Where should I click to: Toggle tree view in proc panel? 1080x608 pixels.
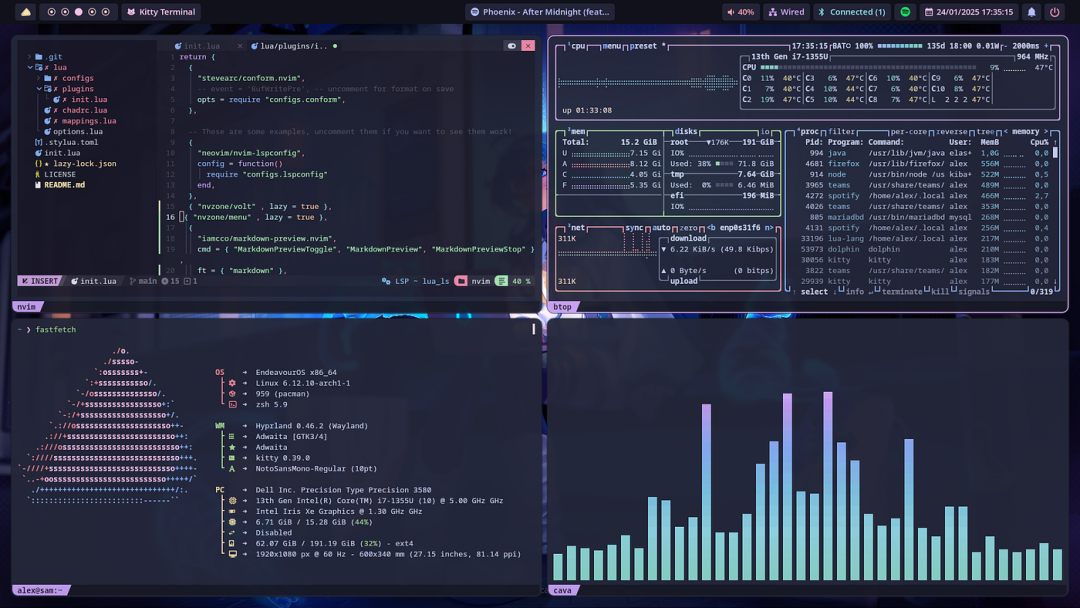pos(985,132)
